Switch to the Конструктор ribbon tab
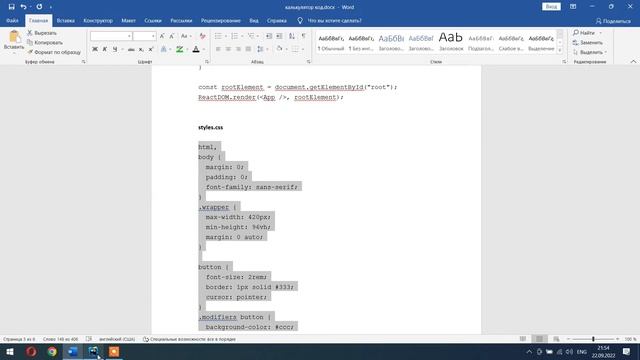The image size is (640, 360). coord(98,20)
